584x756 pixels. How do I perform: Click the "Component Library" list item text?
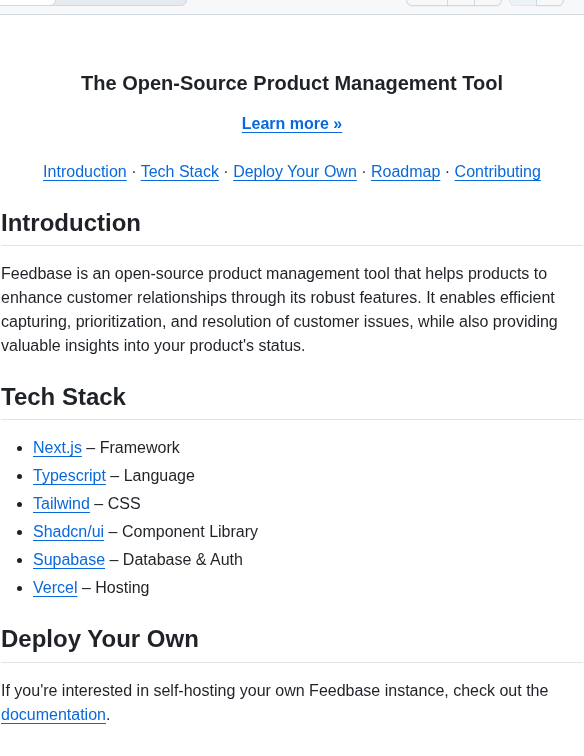pos(190,532)
